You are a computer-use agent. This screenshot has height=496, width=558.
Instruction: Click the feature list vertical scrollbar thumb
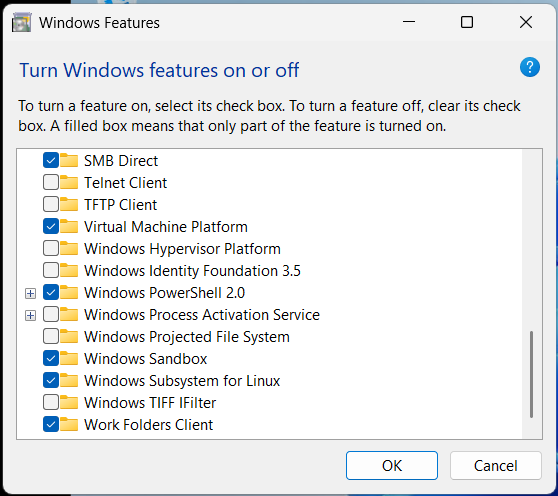click(531, 374)
